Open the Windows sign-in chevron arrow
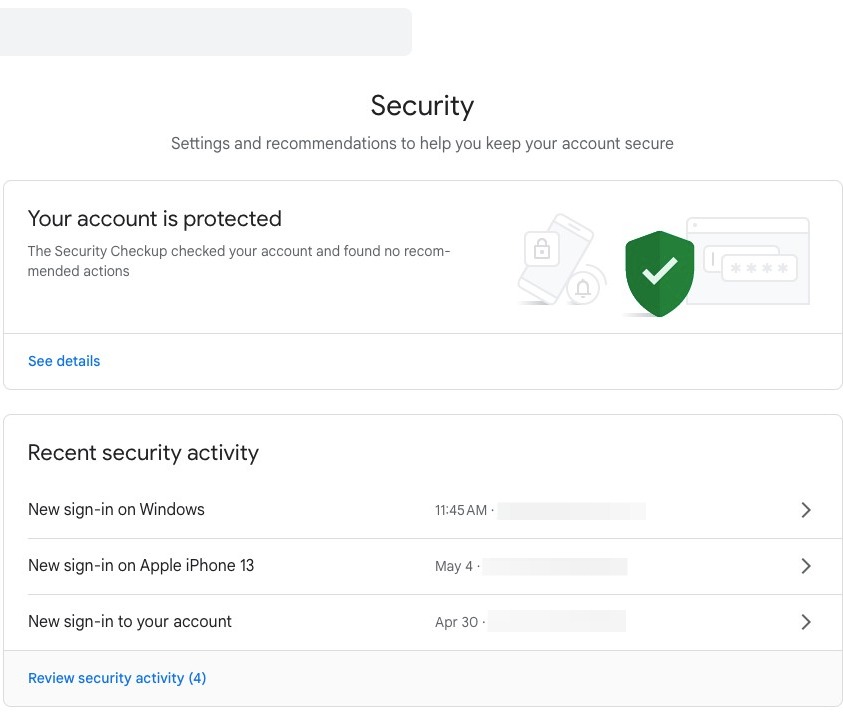This screenshot has width=843, height=720. tap(806, 510)
